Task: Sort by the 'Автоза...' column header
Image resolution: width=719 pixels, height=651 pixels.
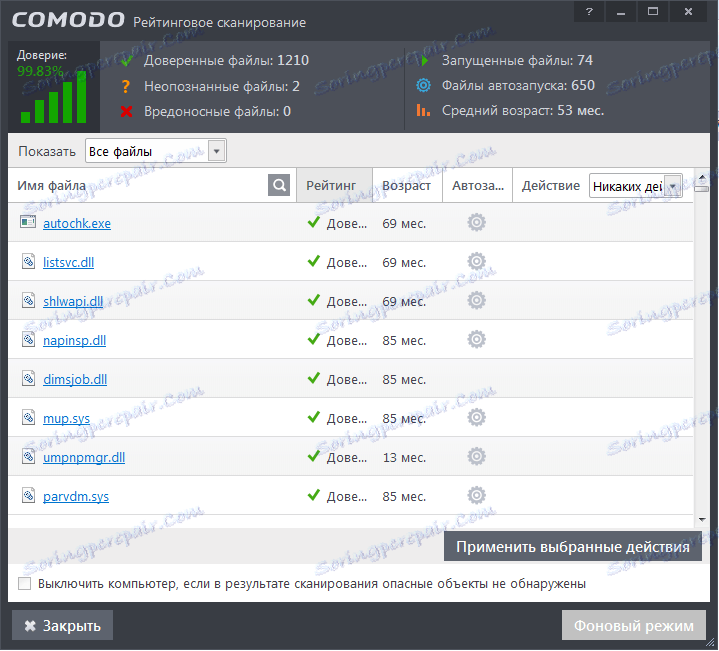Action: tap(477, 185)
